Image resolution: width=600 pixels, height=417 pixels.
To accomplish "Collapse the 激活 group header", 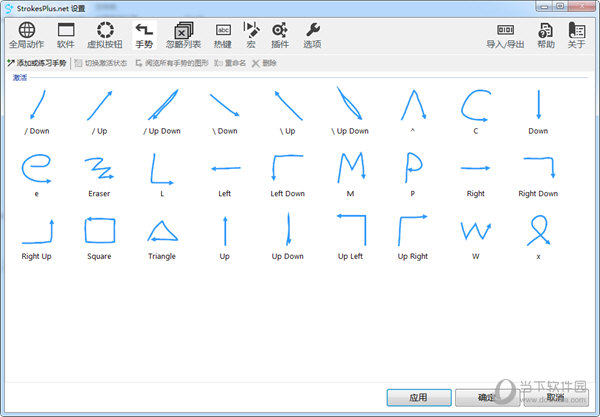I will (20, 78).
